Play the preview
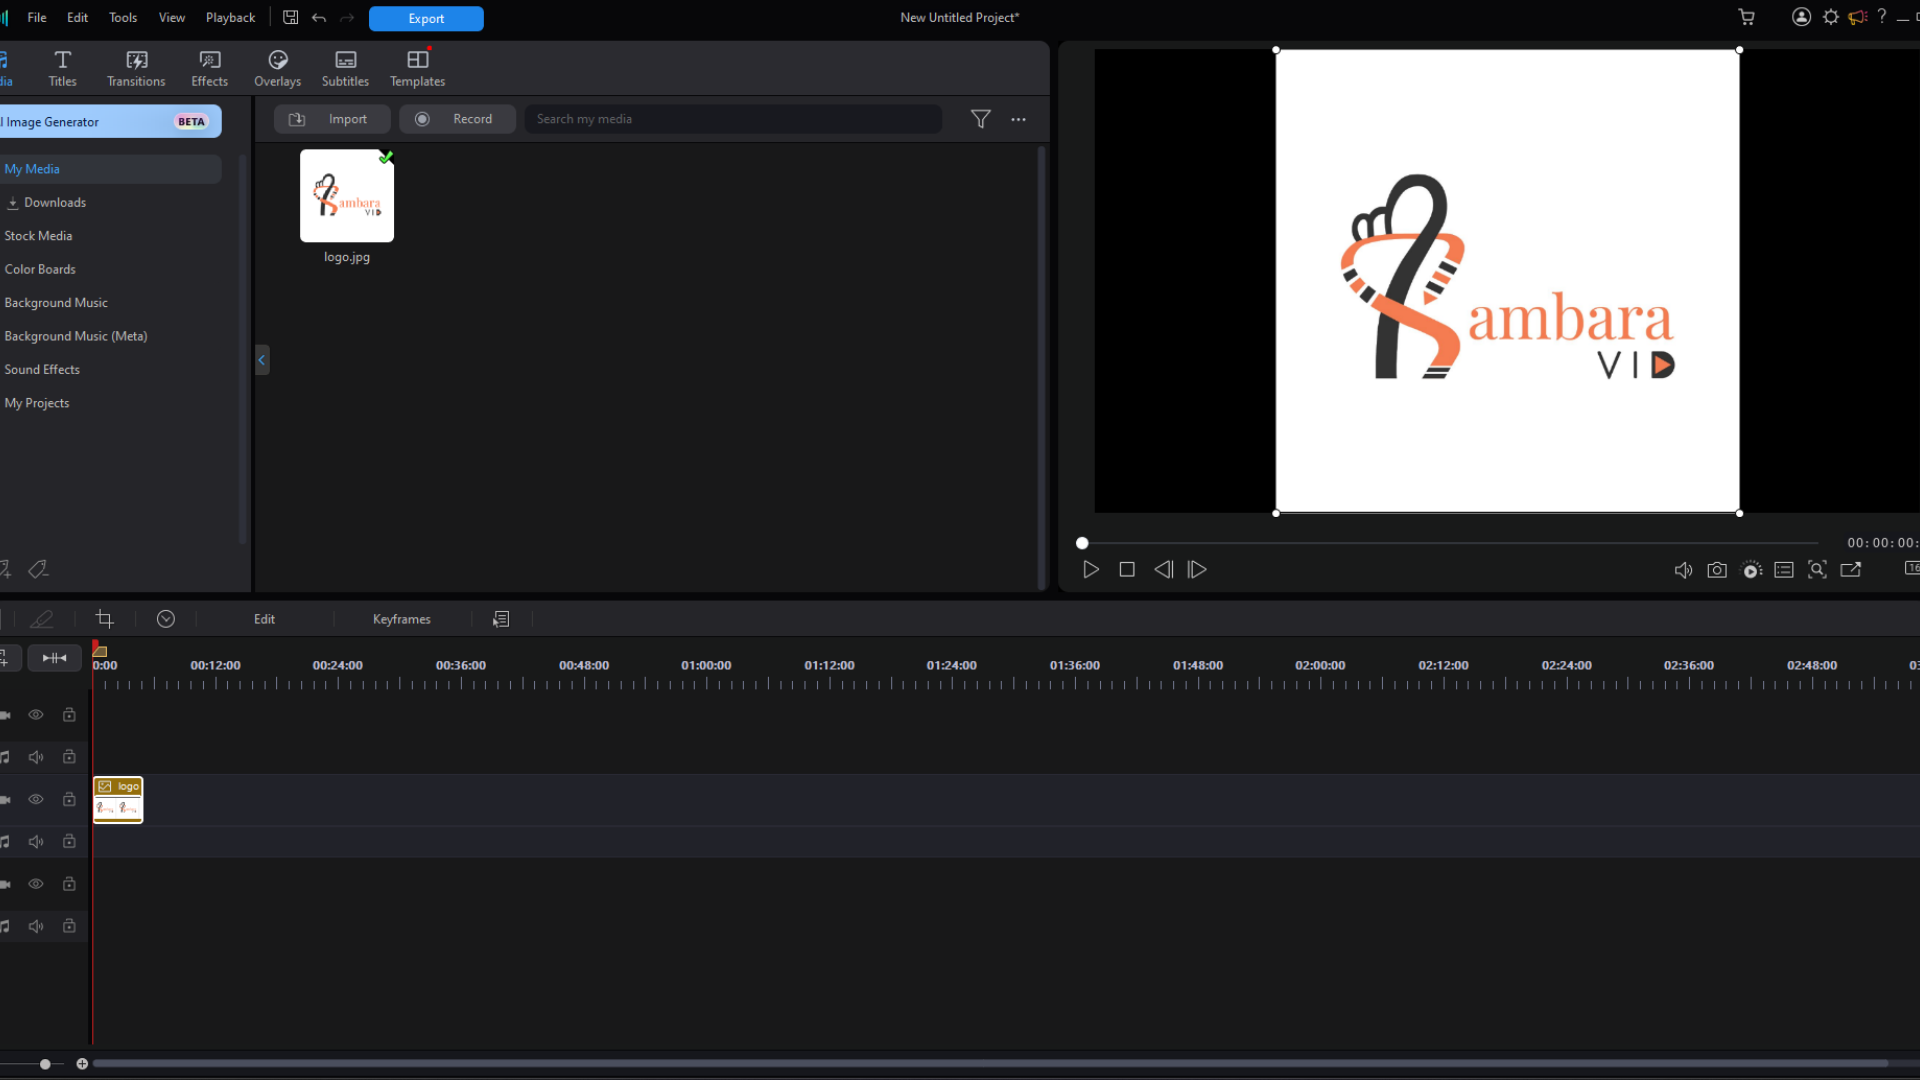The width and height of the screenshot is (1920, 1080). pos(1091,570)
